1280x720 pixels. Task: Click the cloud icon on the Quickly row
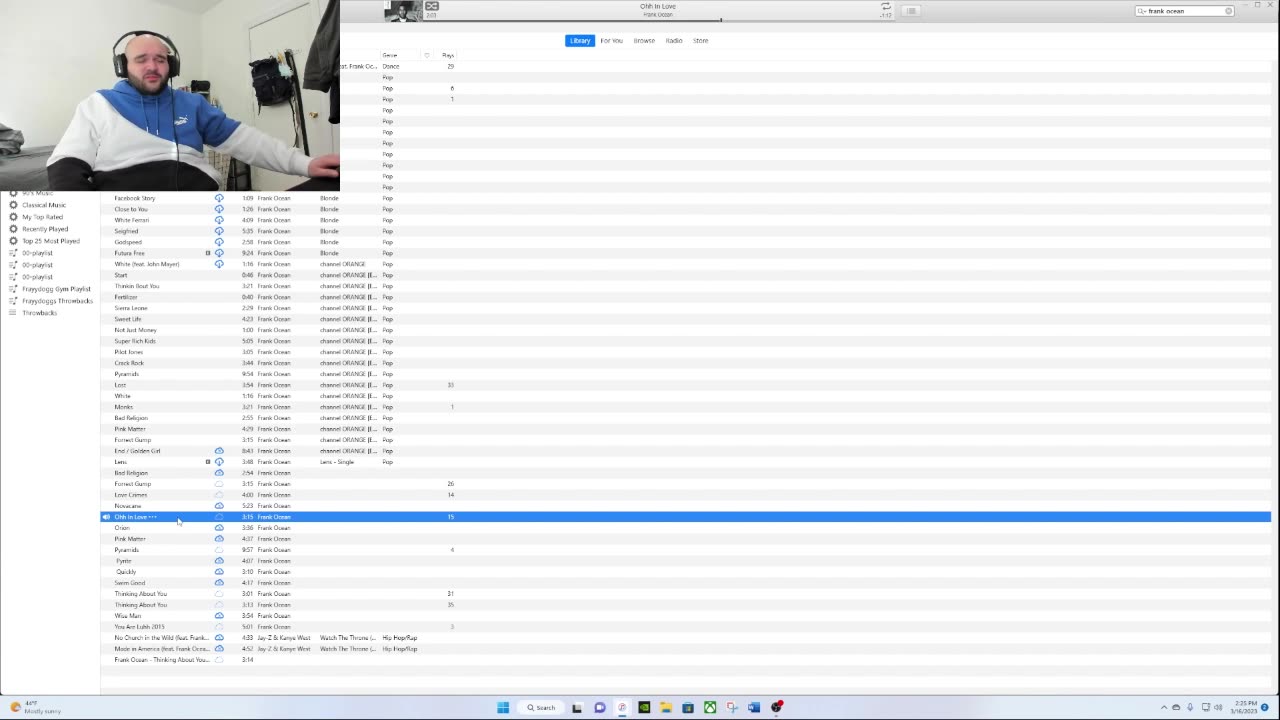[219, 572]
